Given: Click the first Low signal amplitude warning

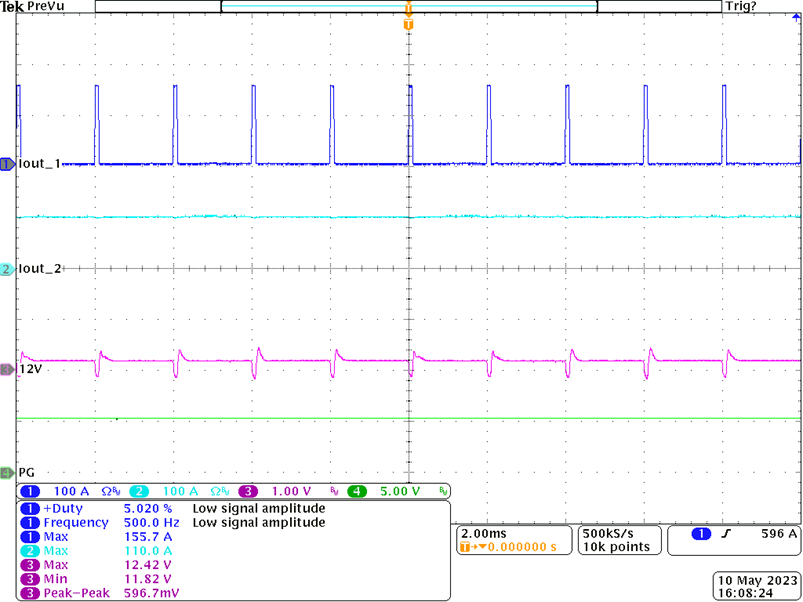Looking at the screenshot, I should point(259,508).
